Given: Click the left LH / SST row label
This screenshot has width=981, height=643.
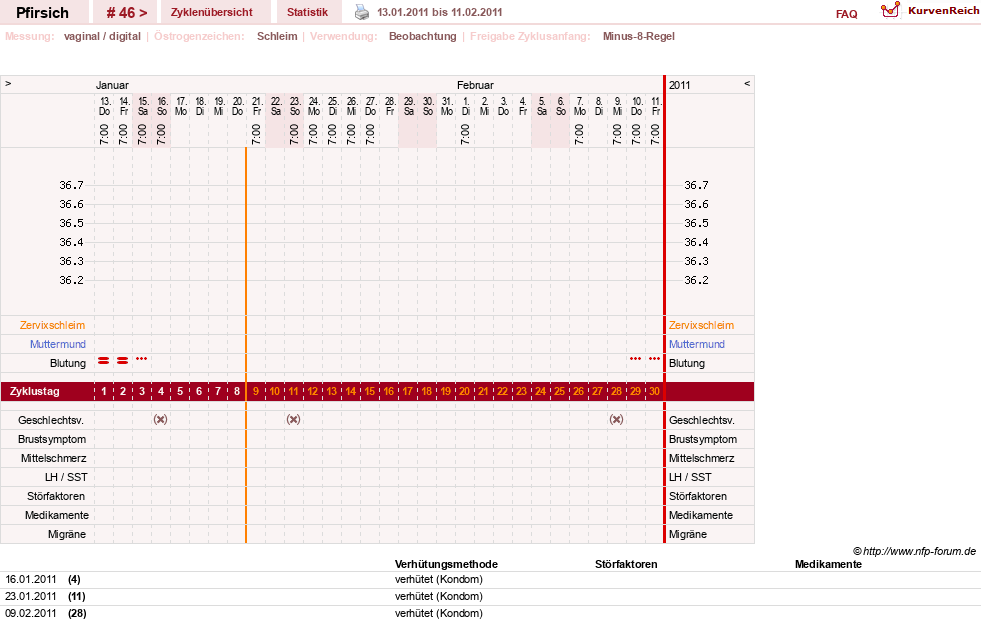Looking at the screenshot, I should pos(66,477).
